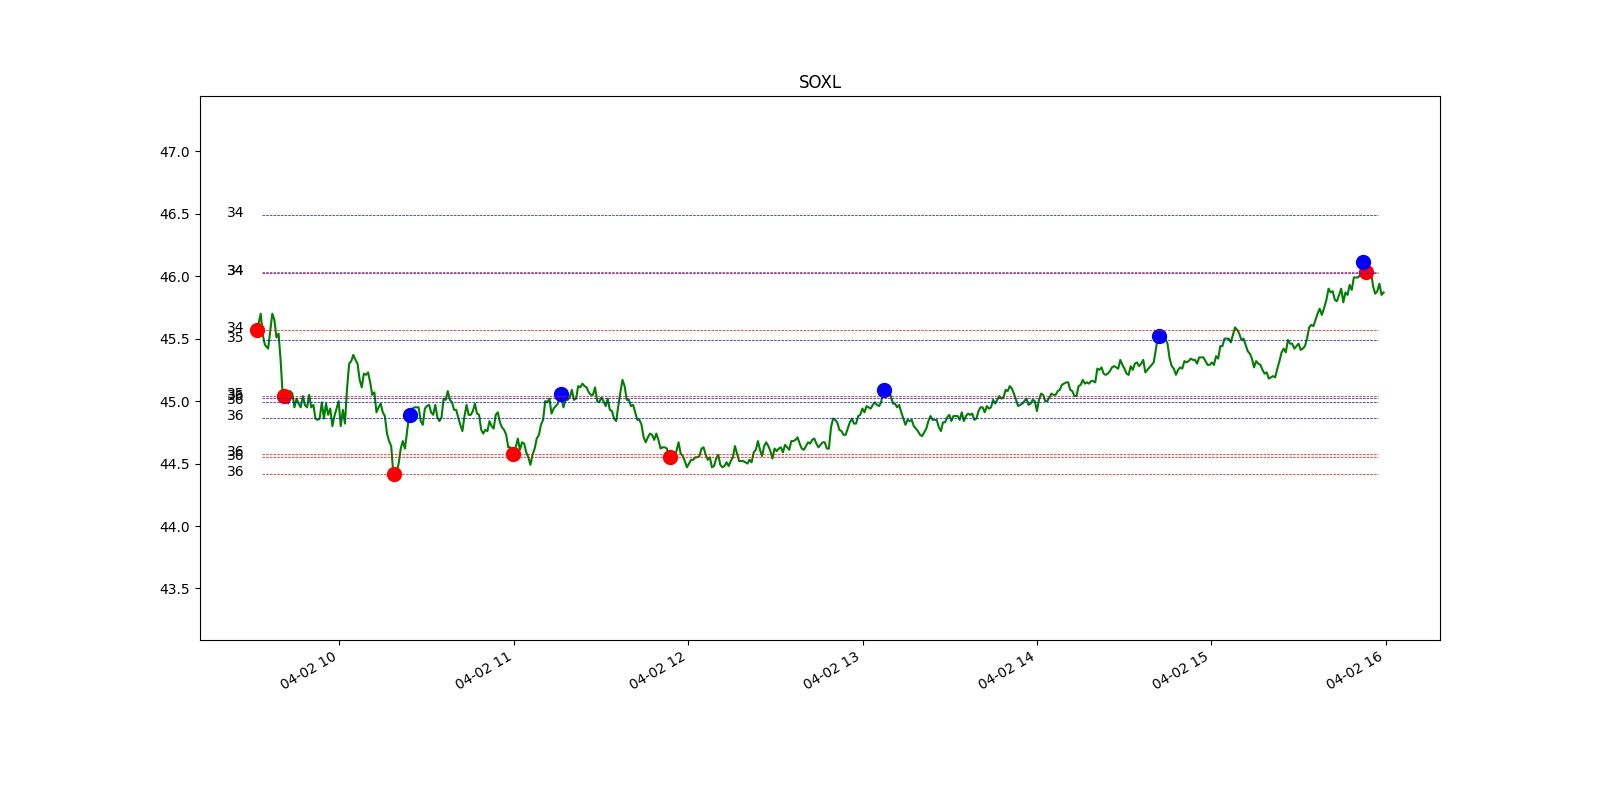Pick the red dot at the 44.4 low

(x=394, y=474)
